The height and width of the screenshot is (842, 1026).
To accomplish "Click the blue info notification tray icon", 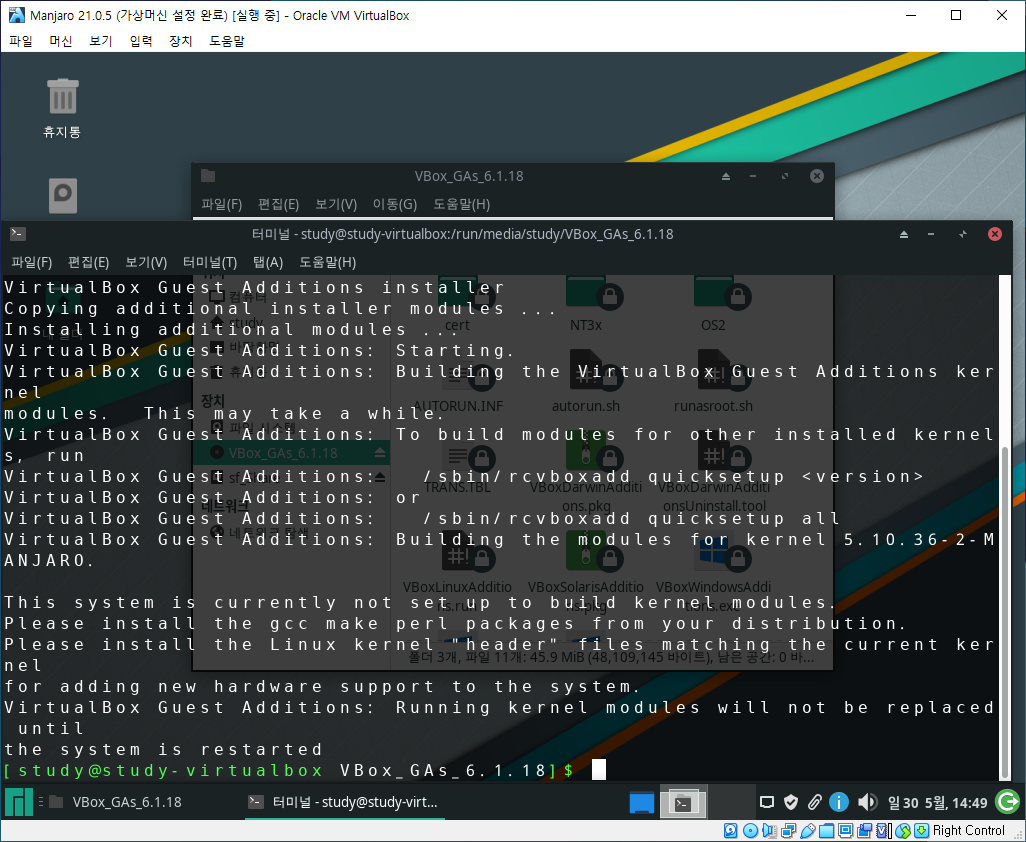I will (839, 802).
